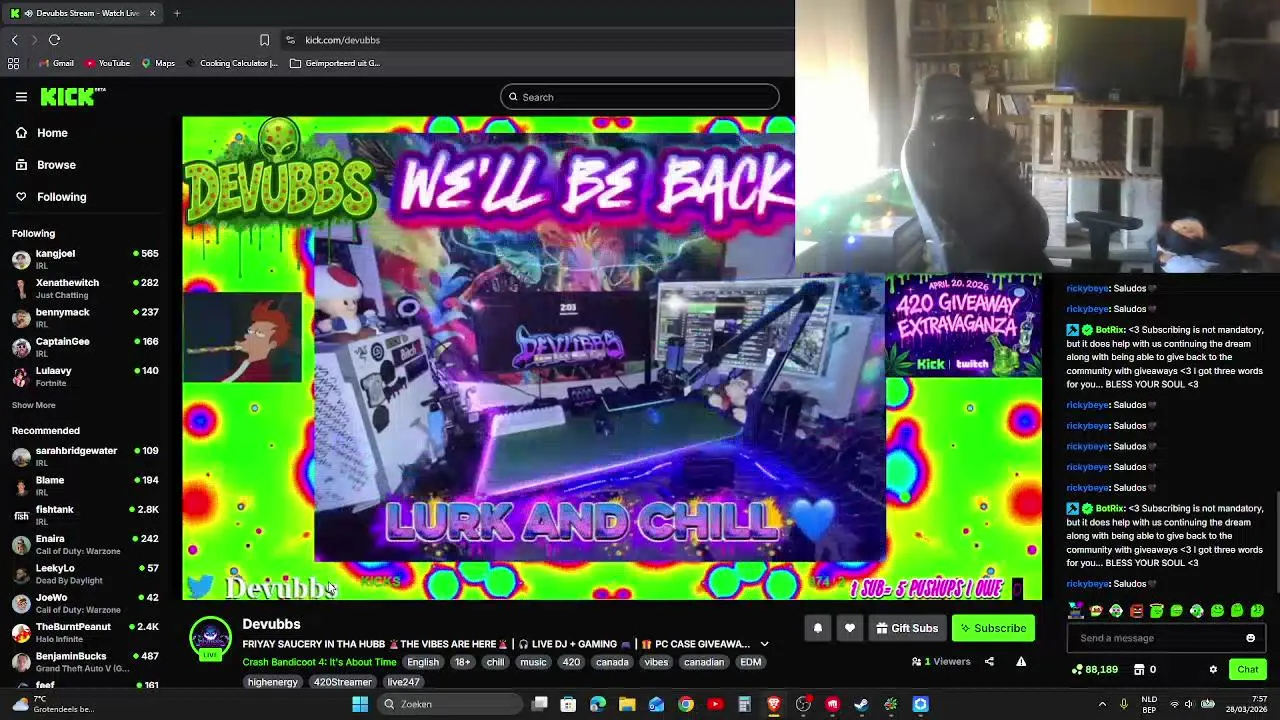Click the Zoeken taskbar search box

[x=450, y=704]
